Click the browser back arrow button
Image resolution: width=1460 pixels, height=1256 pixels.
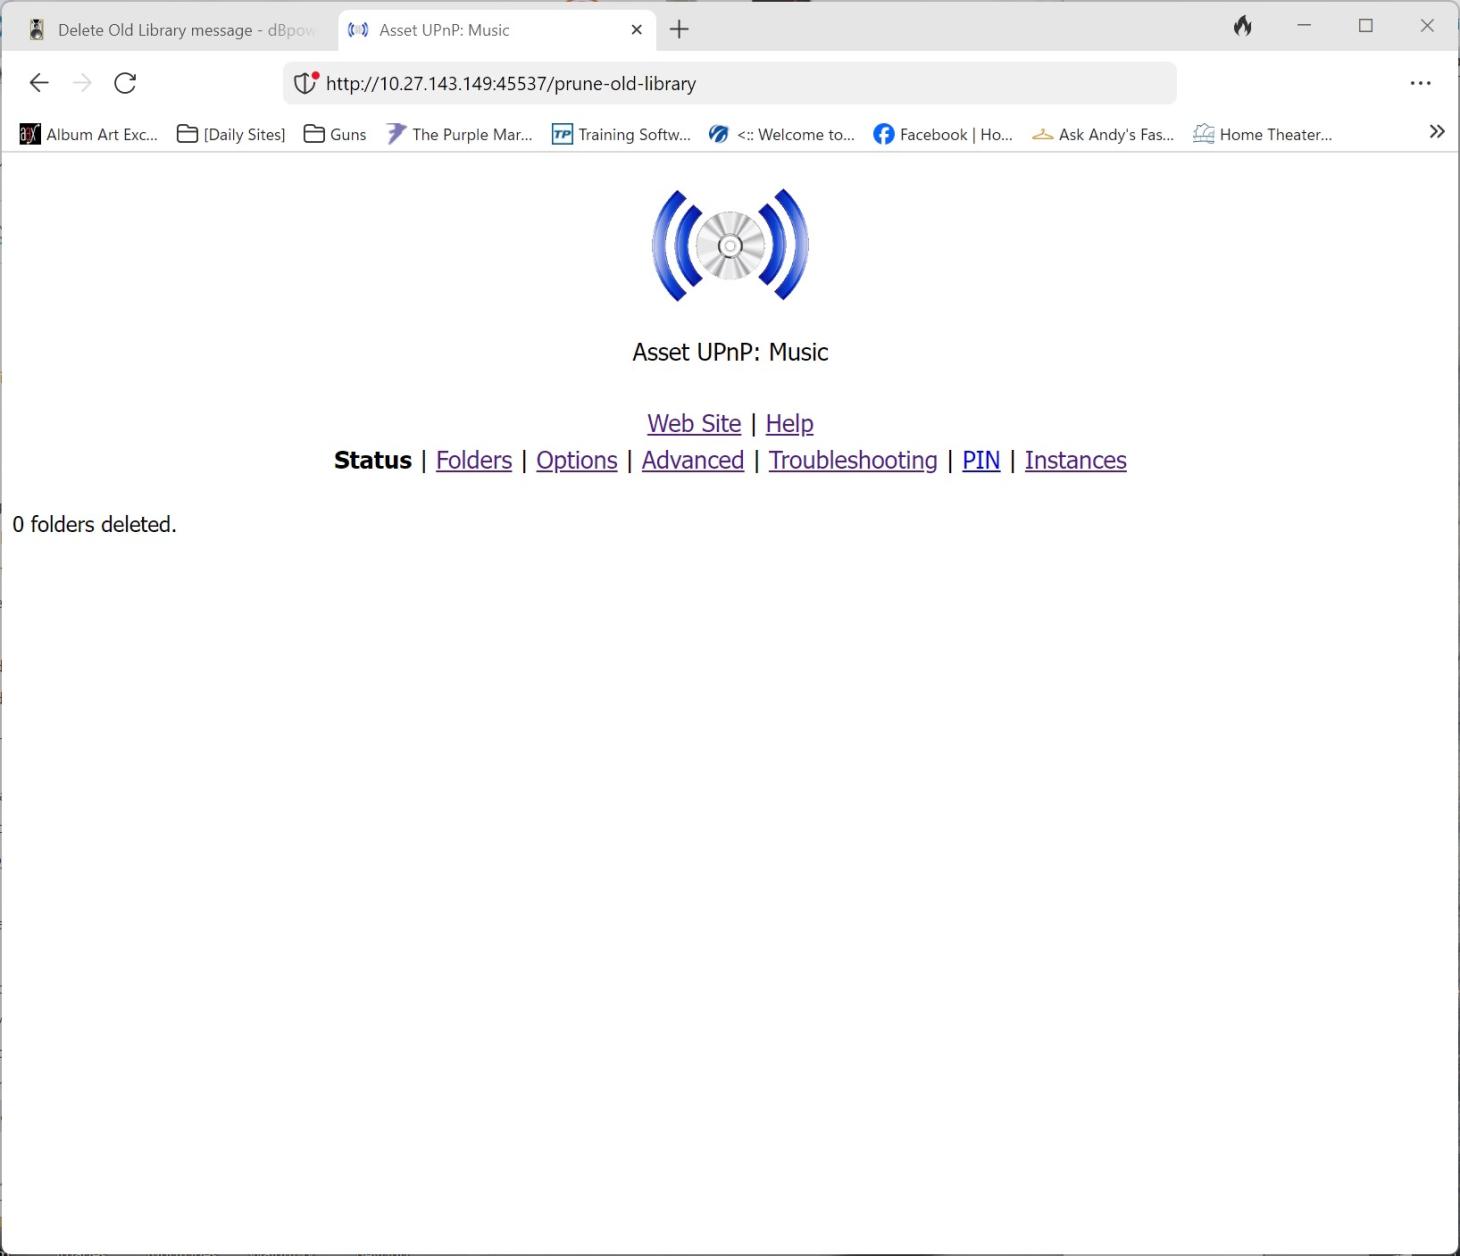(x=39, y=83)
